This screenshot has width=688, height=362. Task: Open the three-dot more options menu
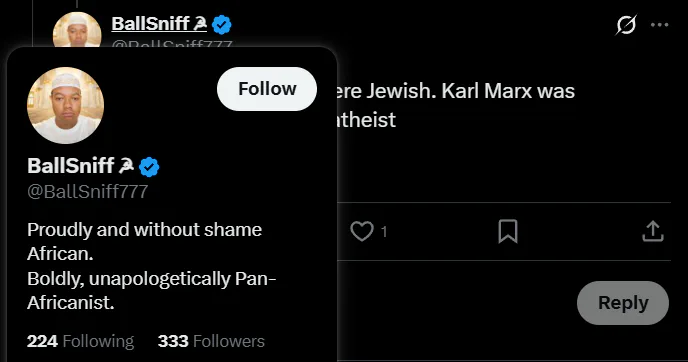[x=659, y=25]
